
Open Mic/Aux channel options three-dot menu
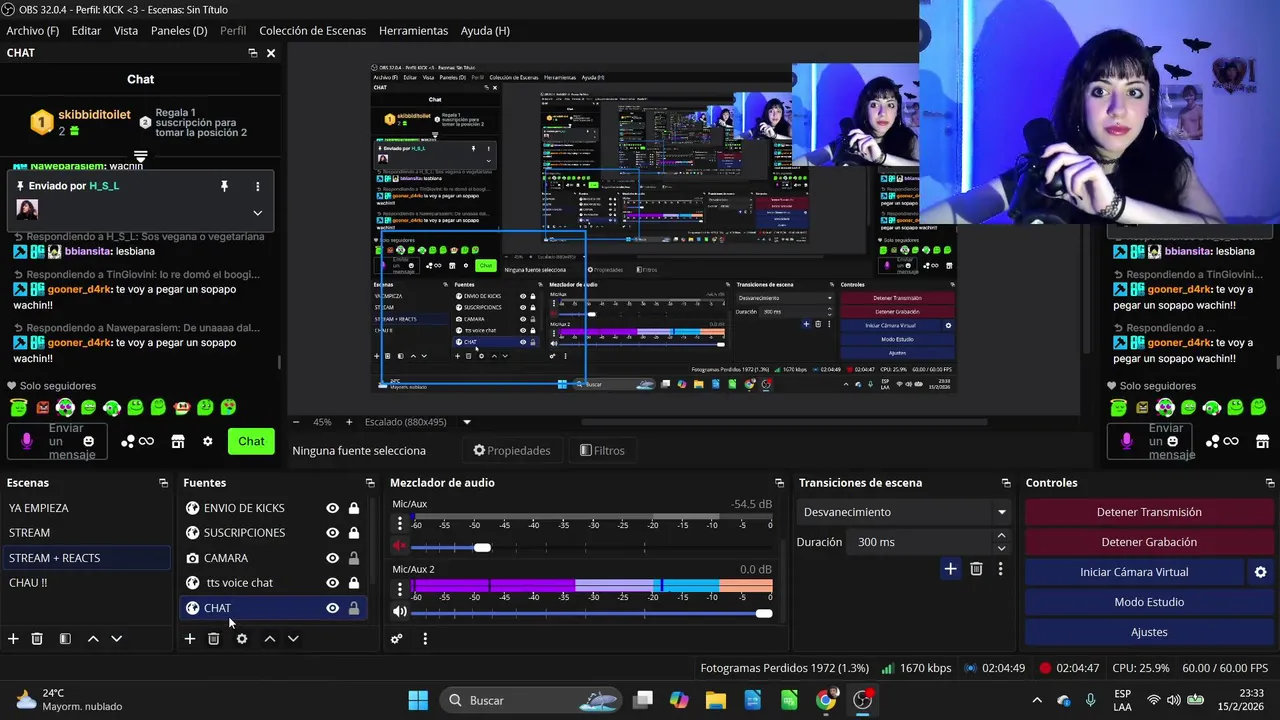(x=400, y=523)
